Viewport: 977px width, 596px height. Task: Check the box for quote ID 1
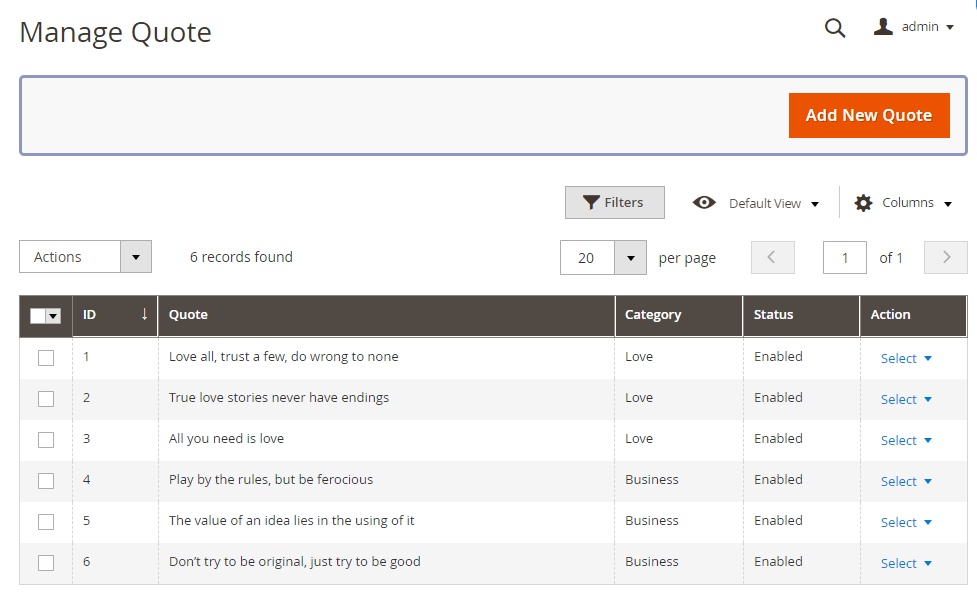click(x=46, y=358)
